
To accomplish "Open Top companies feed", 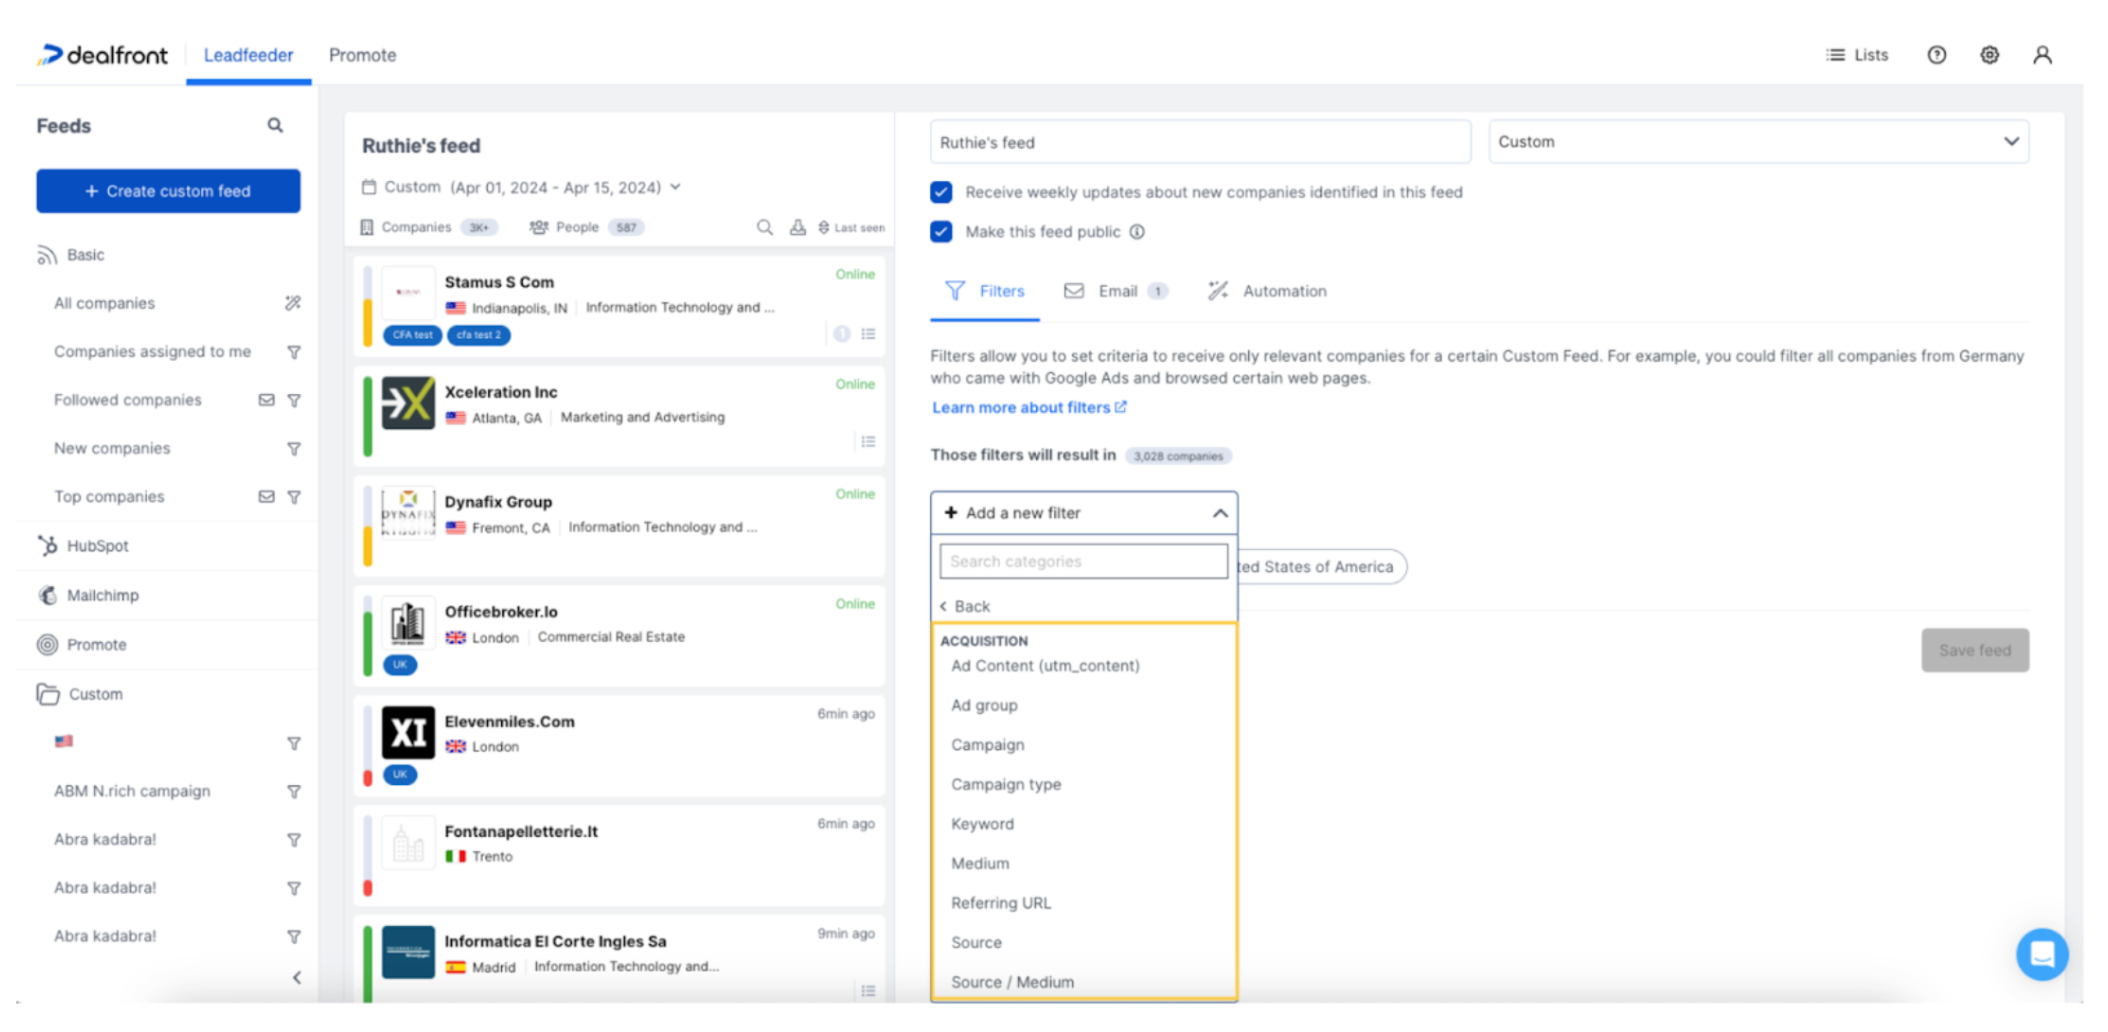I will coord(109,497).
